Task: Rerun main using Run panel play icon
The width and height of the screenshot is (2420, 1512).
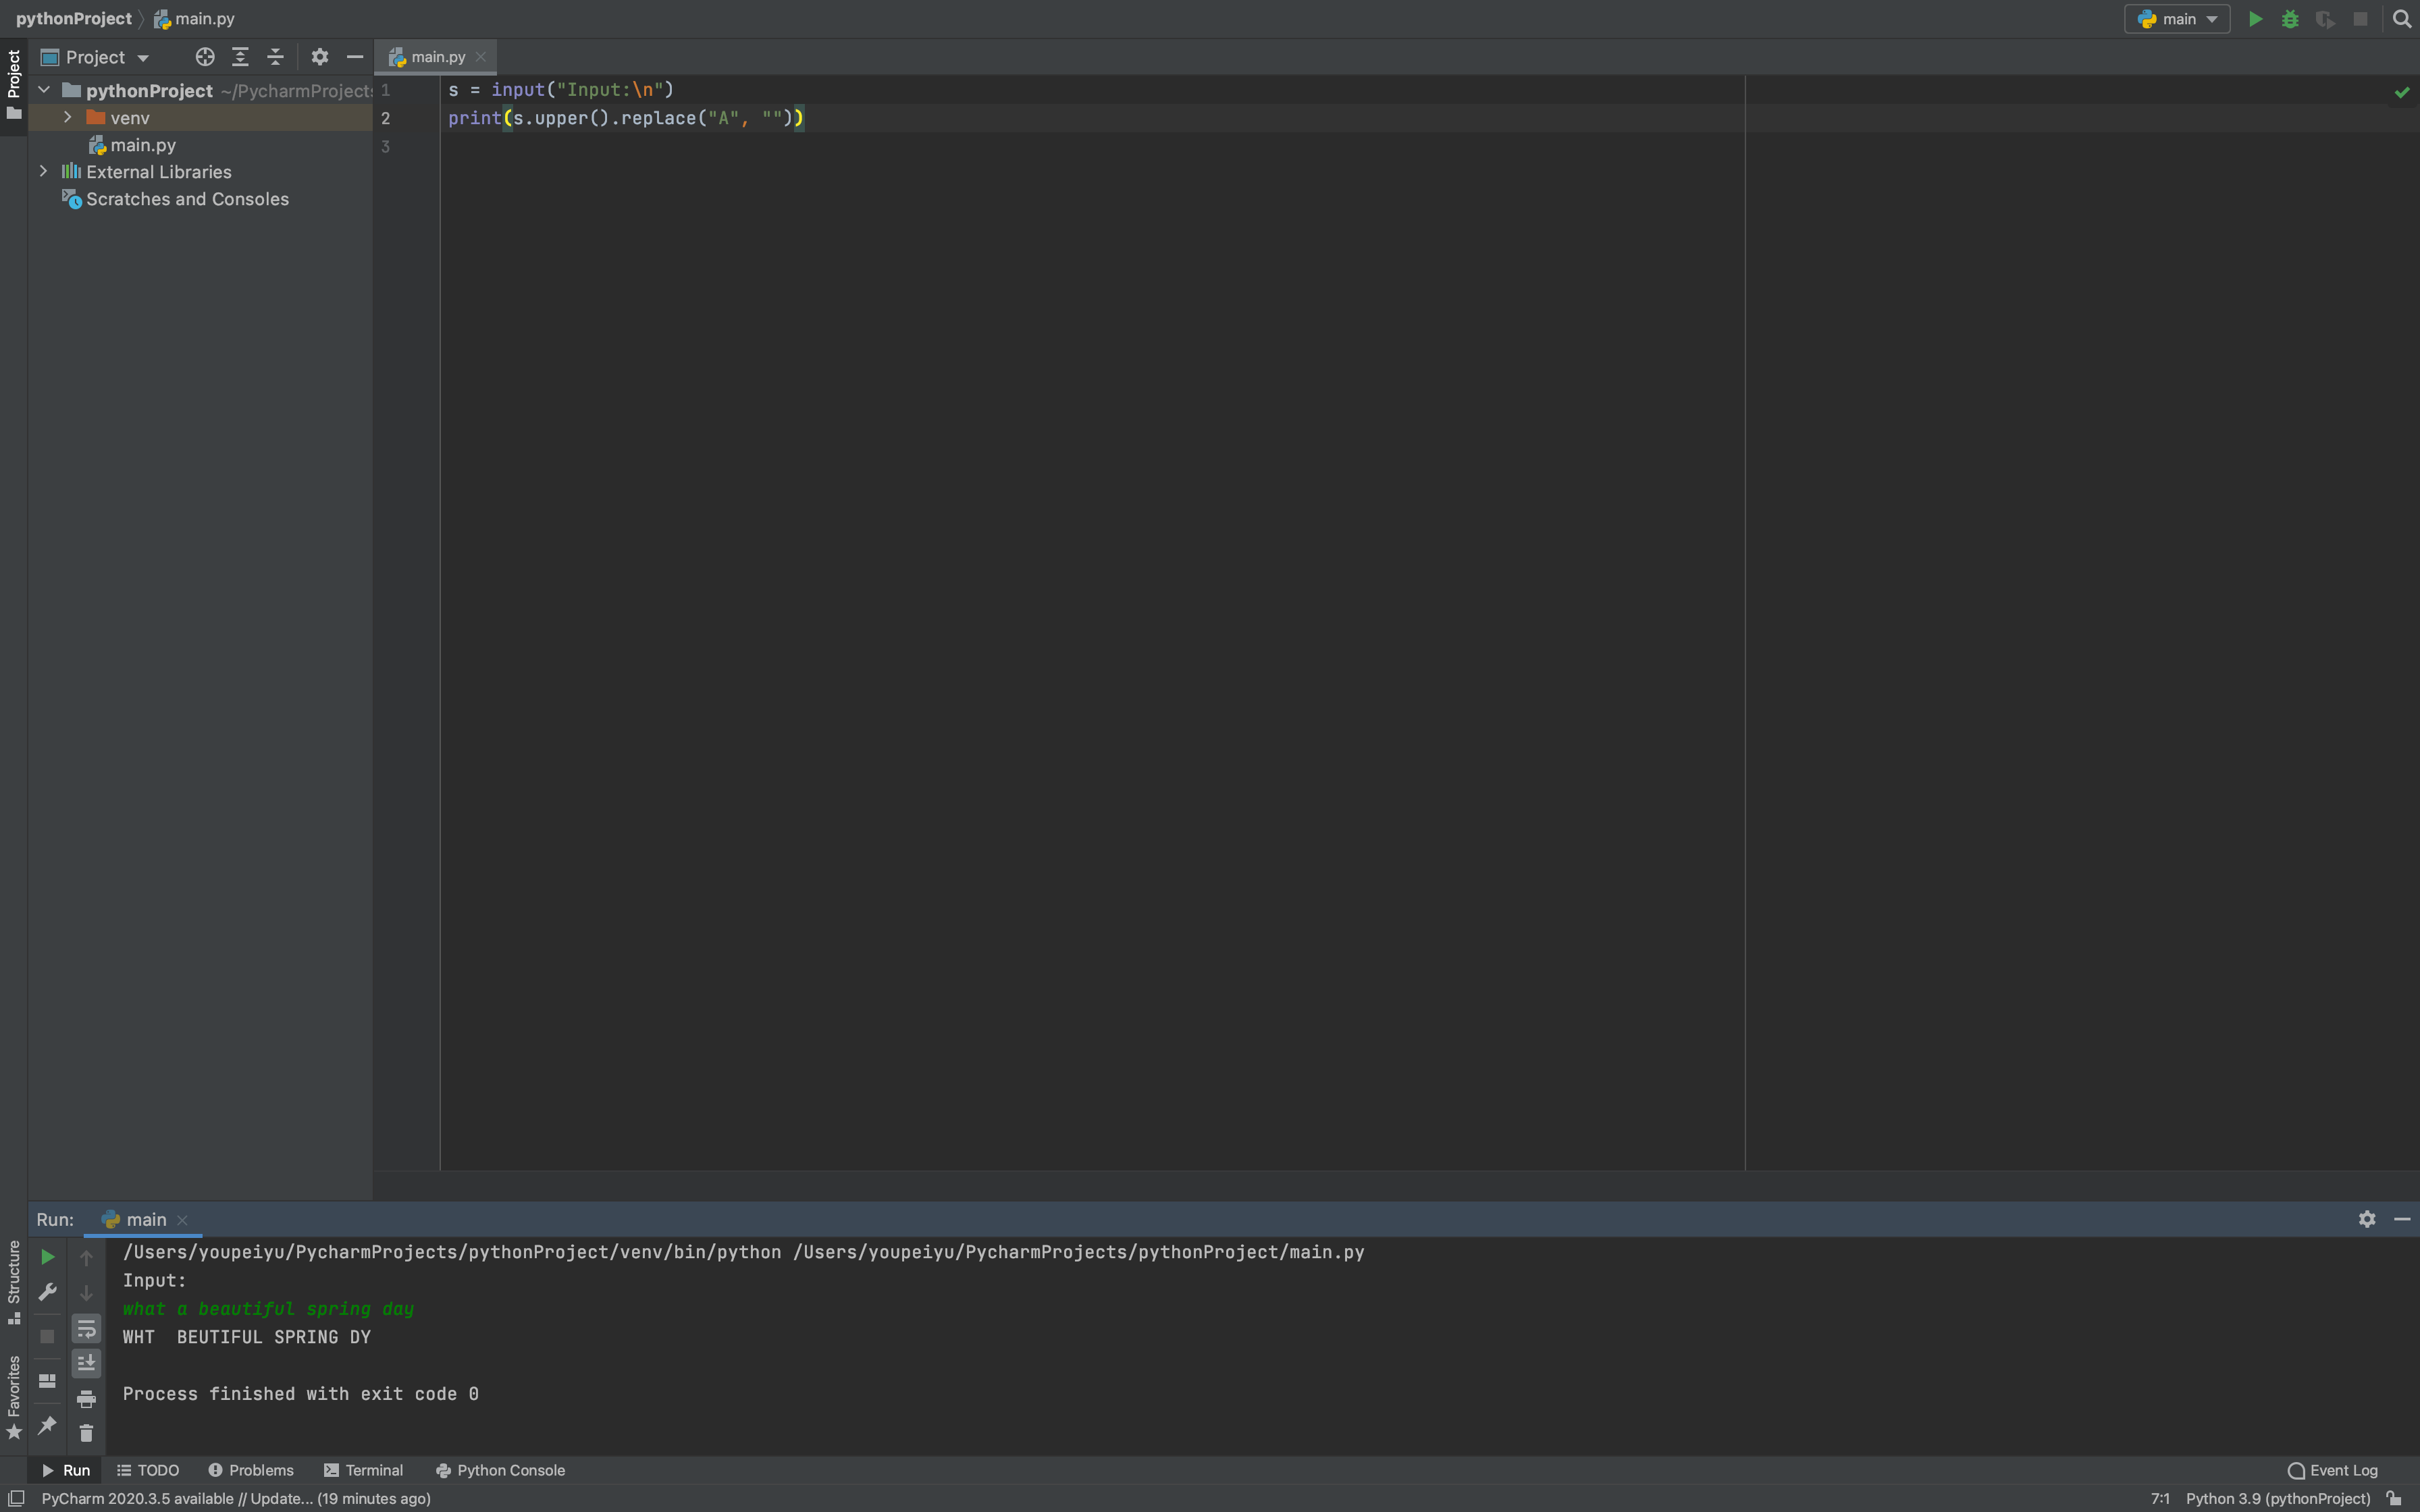Action: coord(47,1257)
